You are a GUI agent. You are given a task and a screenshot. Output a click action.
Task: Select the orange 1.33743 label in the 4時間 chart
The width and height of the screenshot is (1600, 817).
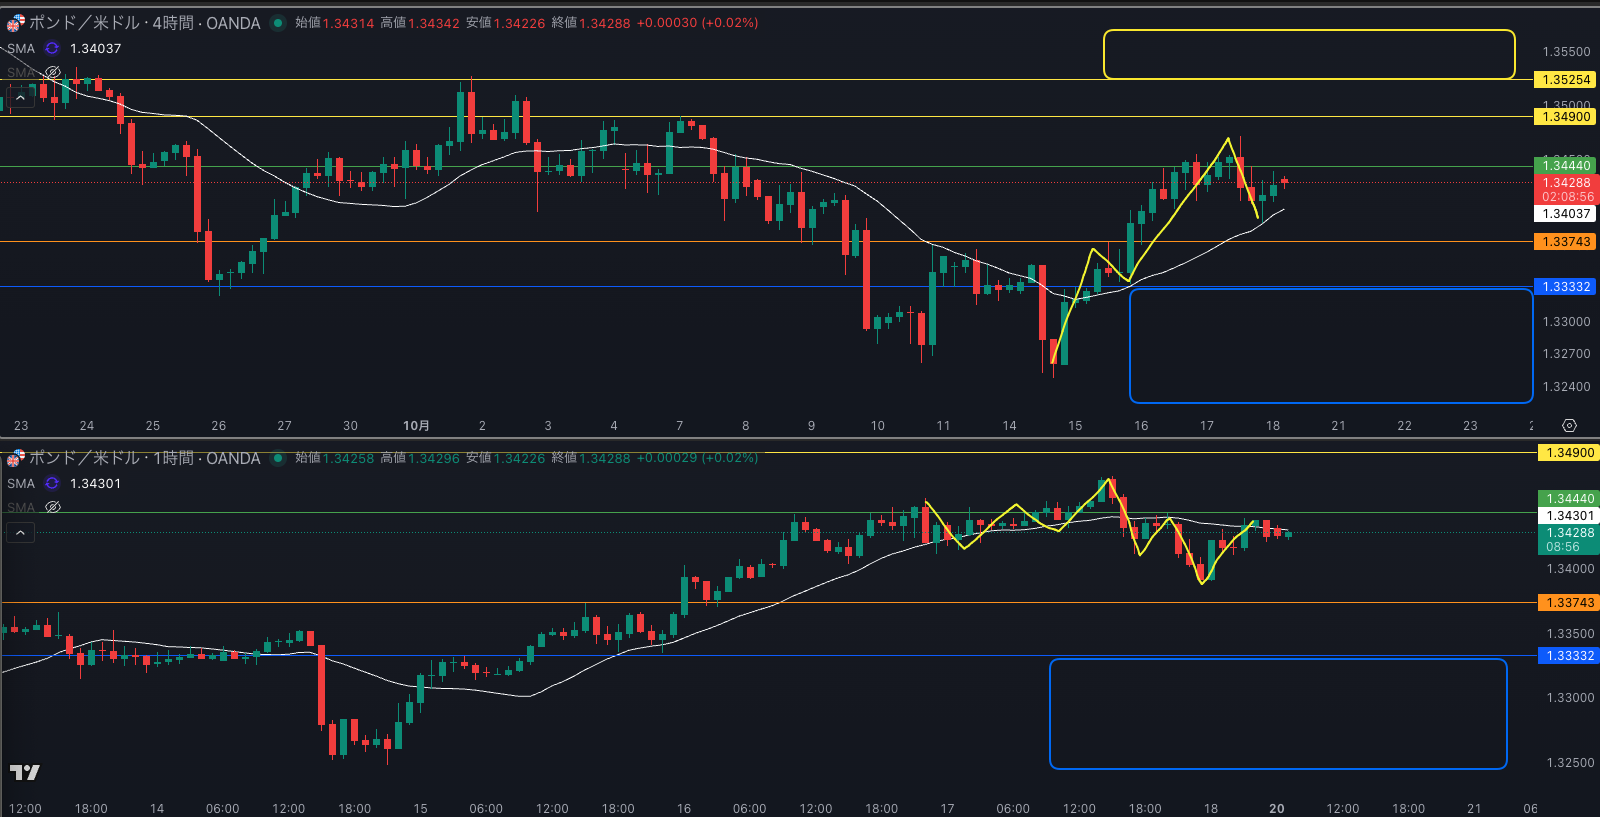click(1566, 242)
